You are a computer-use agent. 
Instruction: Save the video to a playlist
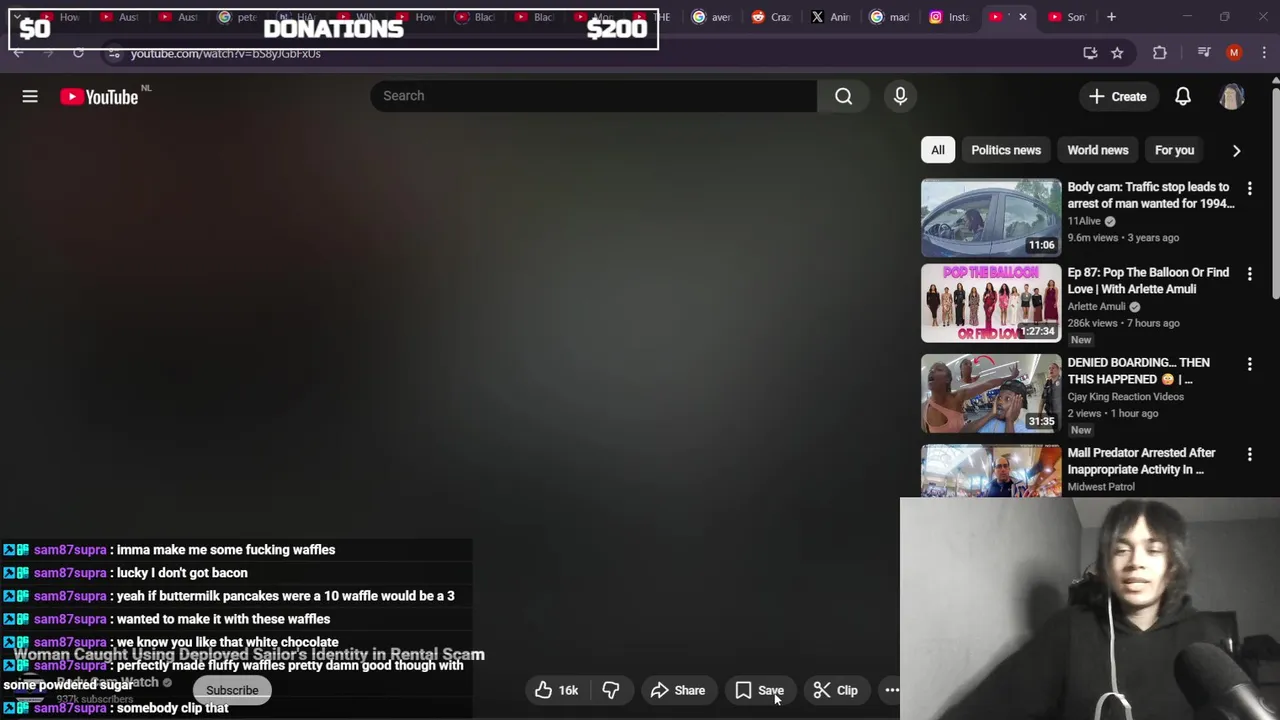pos(759,690)
